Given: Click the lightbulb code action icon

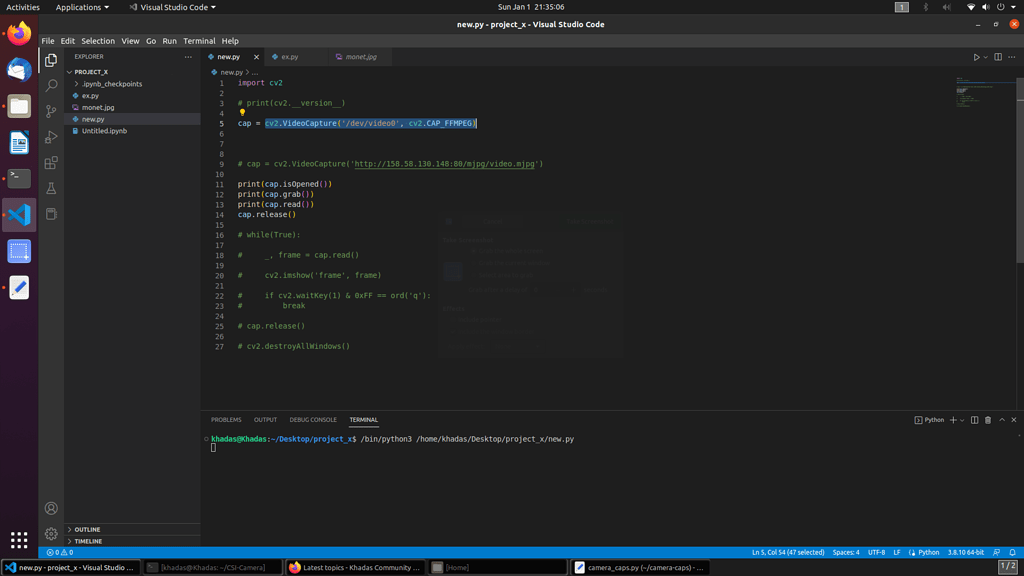Looking at the screenshot, I should pos(242,113).
